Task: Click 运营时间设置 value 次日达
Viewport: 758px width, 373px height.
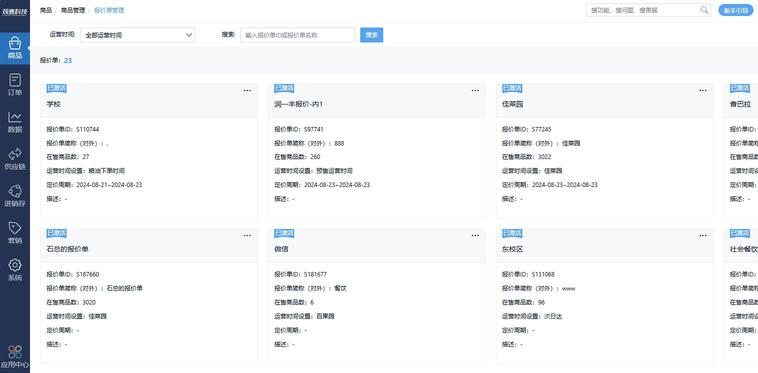Action: [x=553, y=316]
